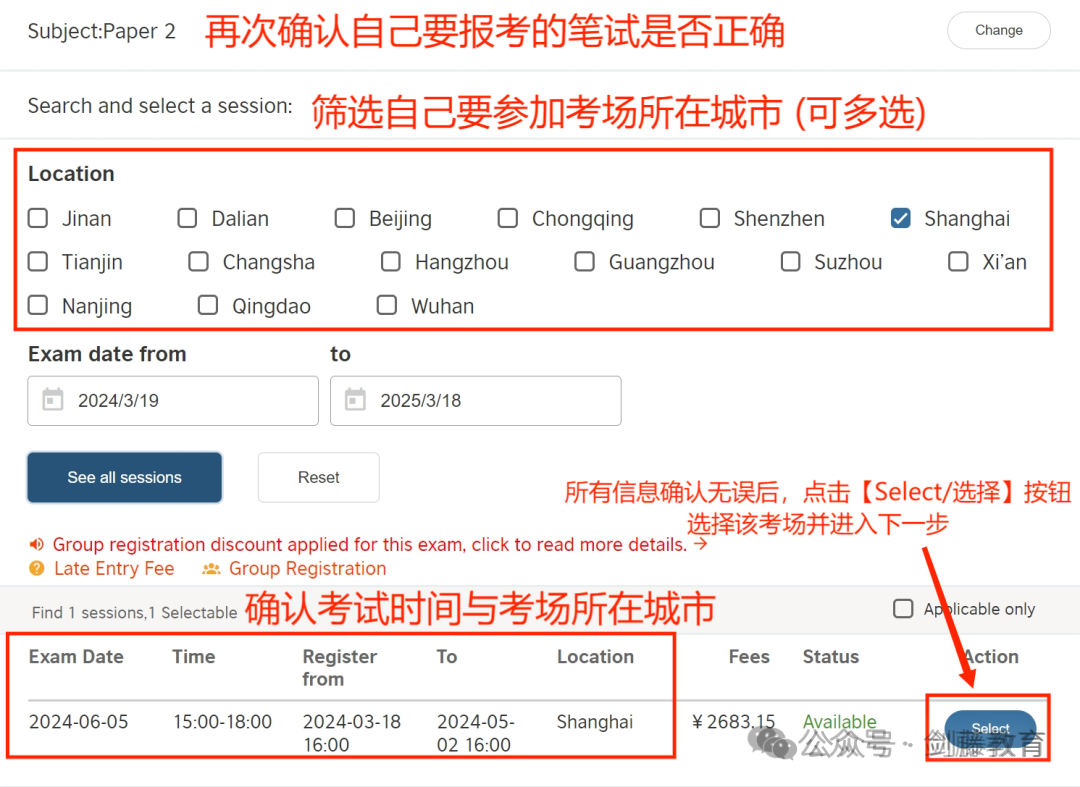Click the ¥2683.15 fee value
Viewport: 1080px width, 787px height.
734,722
